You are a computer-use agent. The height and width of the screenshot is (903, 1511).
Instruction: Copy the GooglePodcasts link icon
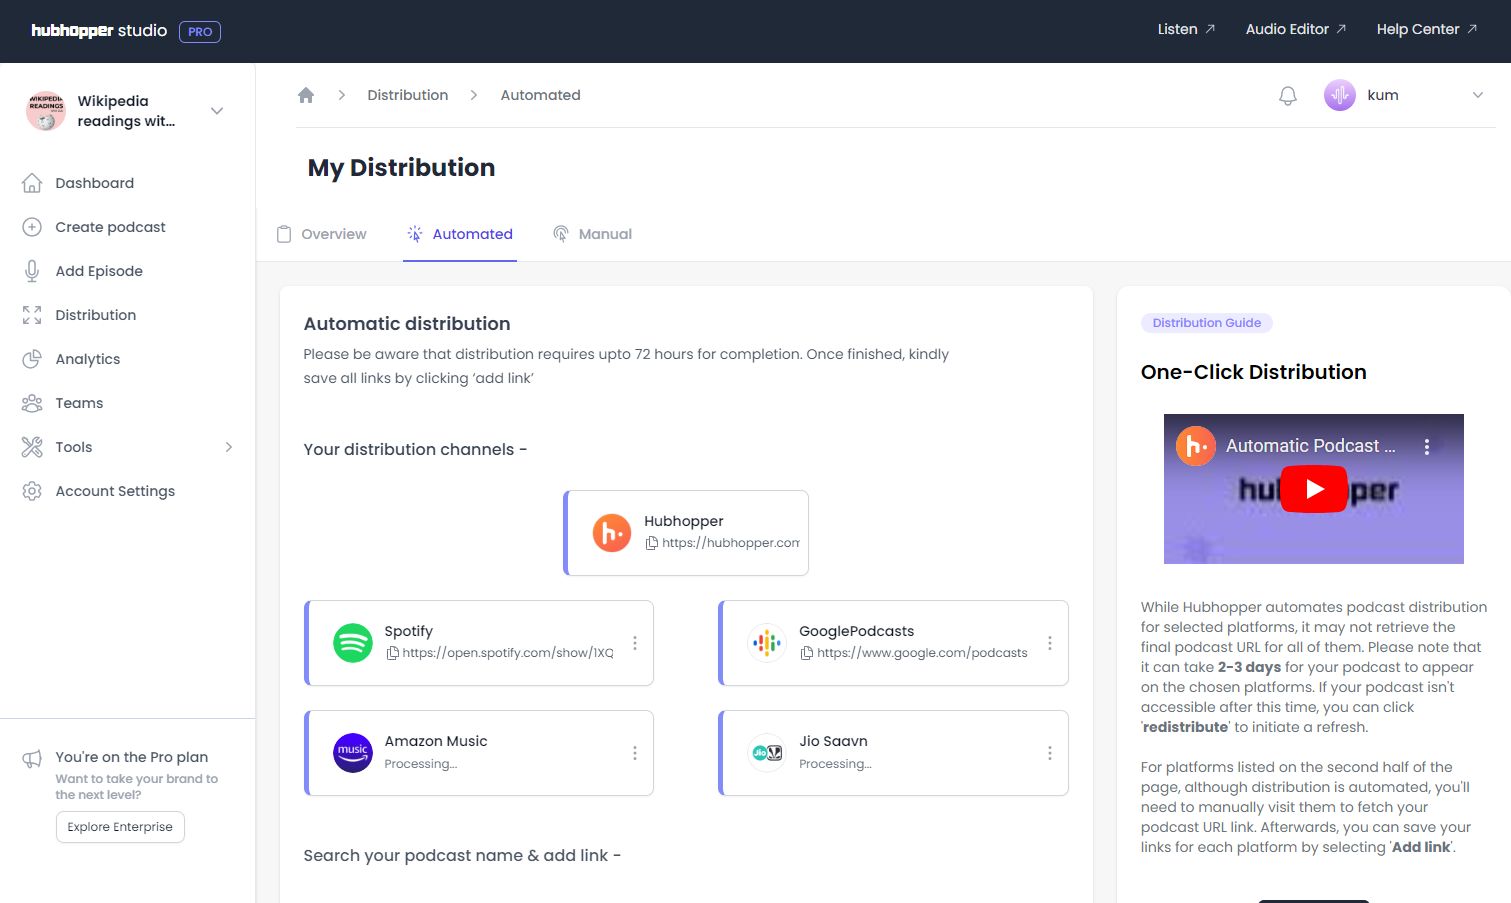tap(807, 652)
